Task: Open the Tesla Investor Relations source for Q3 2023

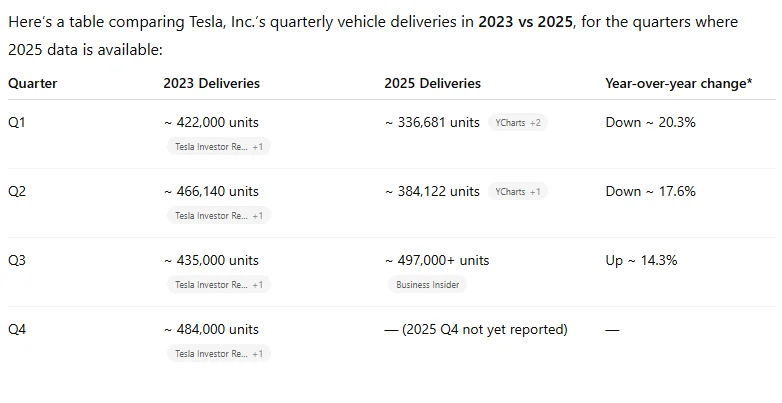Action: click(x=217, y=284)
